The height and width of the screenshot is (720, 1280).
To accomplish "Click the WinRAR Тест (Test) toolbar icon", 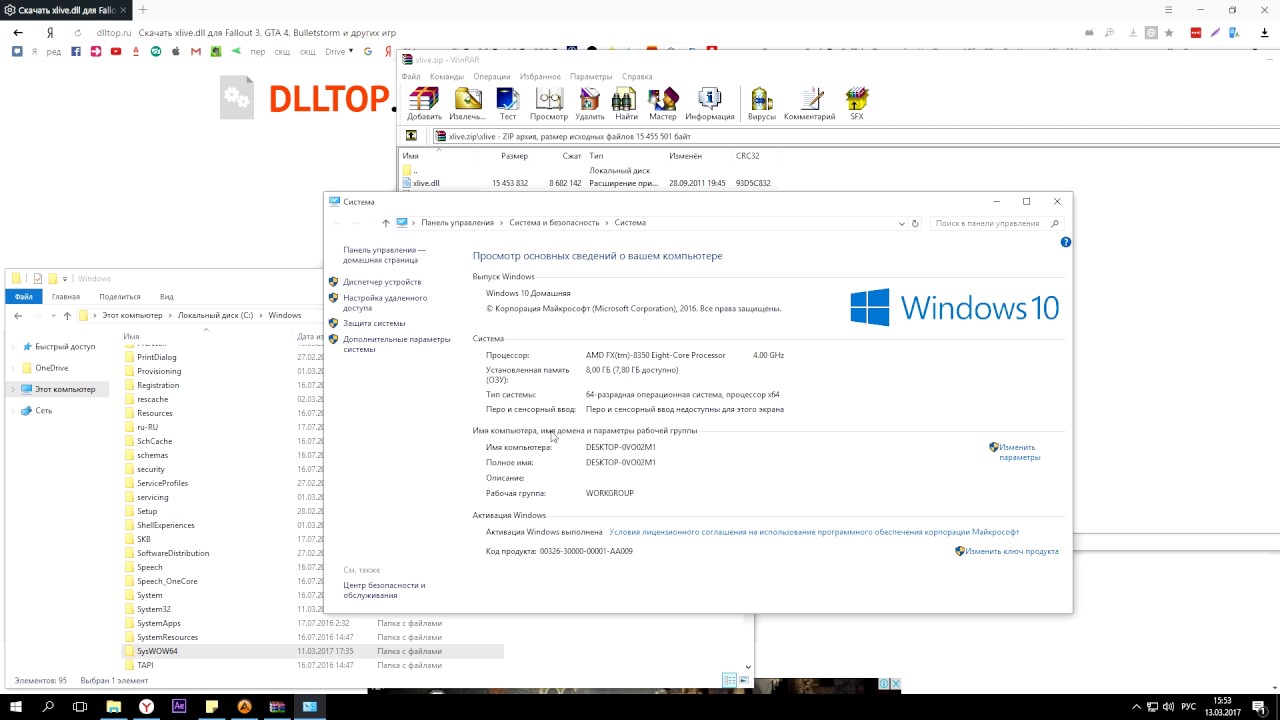I will click(x=508, y=104).
